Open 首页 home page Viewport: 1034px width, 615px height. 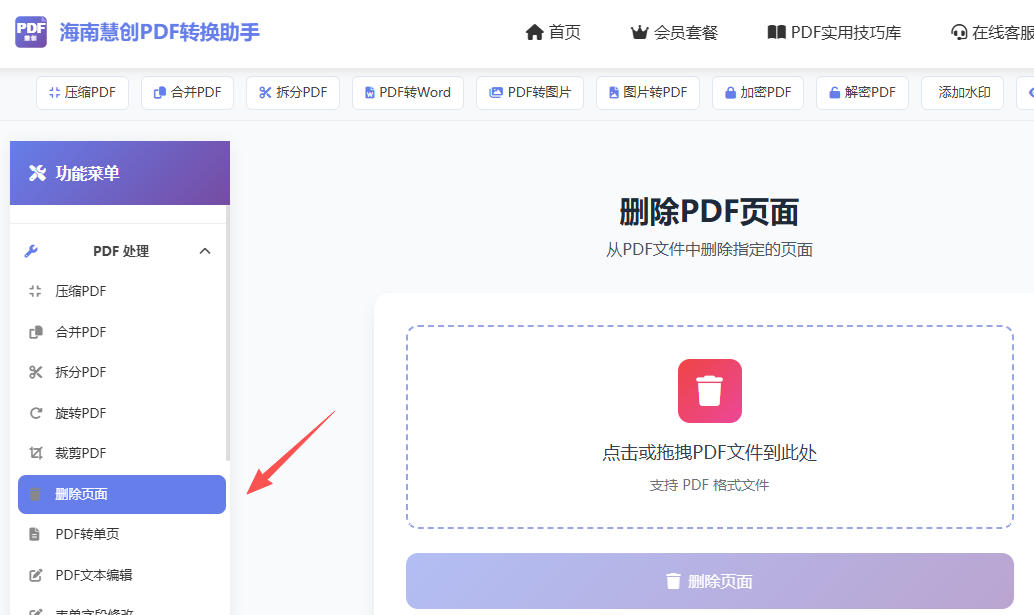tap(553, 32)
